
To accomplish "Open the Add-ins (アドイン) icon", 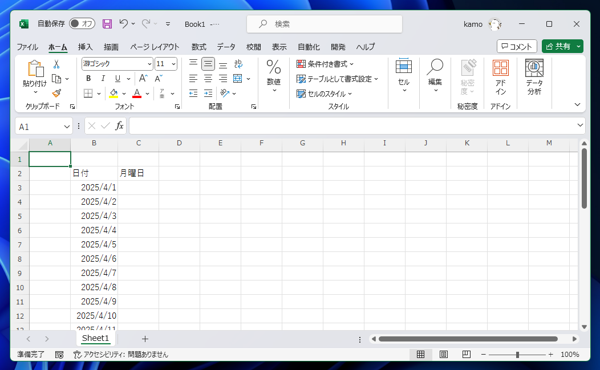I will [x=501, y=68].
